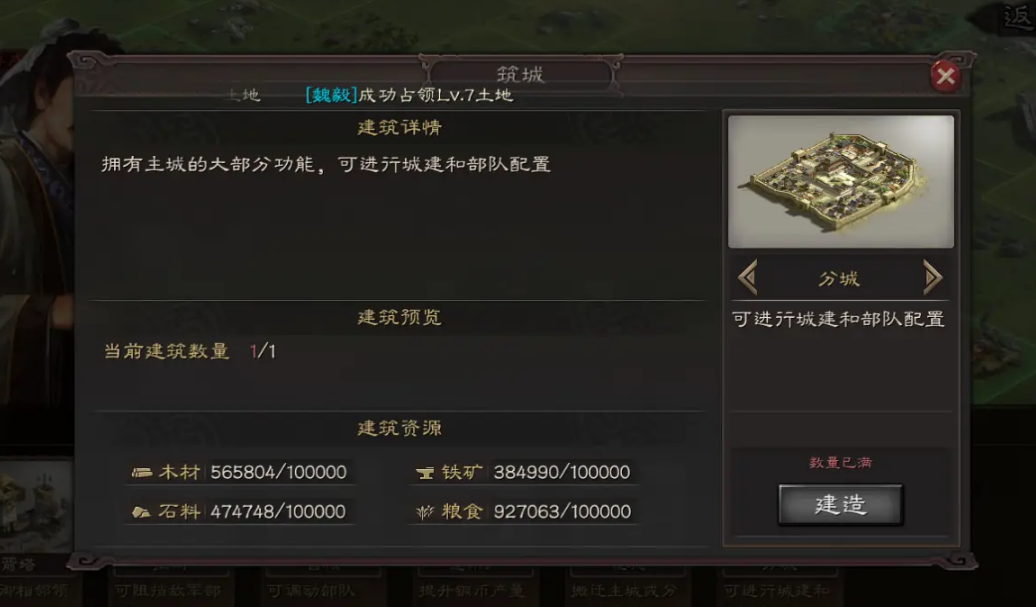Click the 铁矿 iron ore anvil icon

425,472
